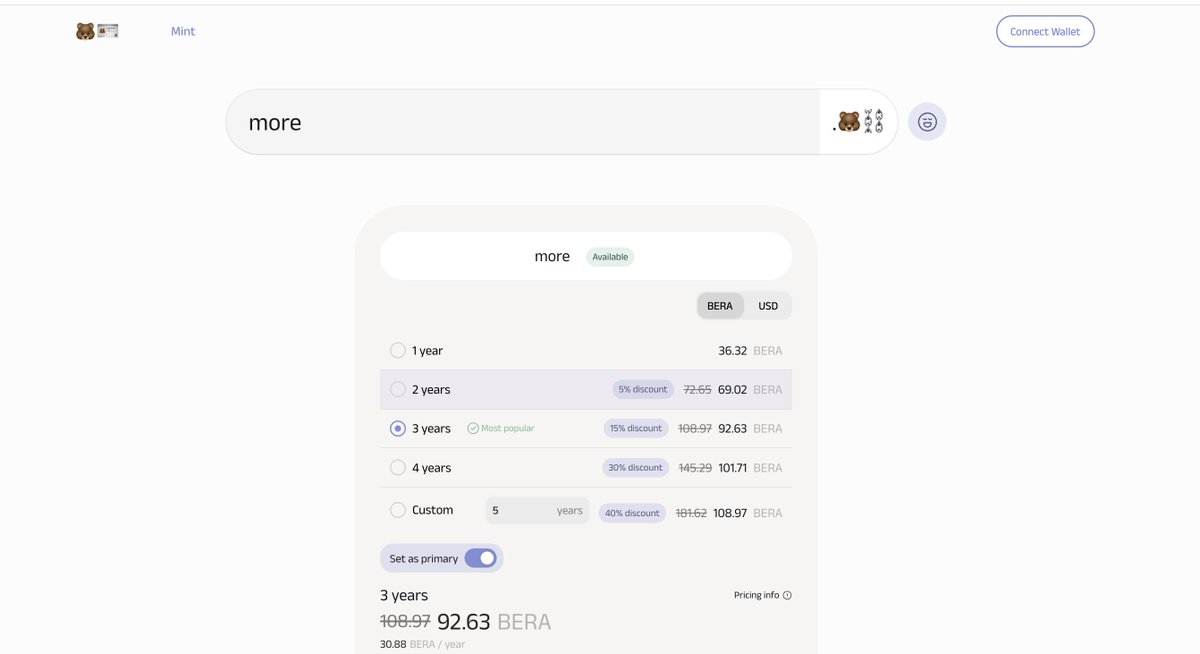Open the Mint page
The height and width of the screenshot is (654, 1200).
click(183, 31)
